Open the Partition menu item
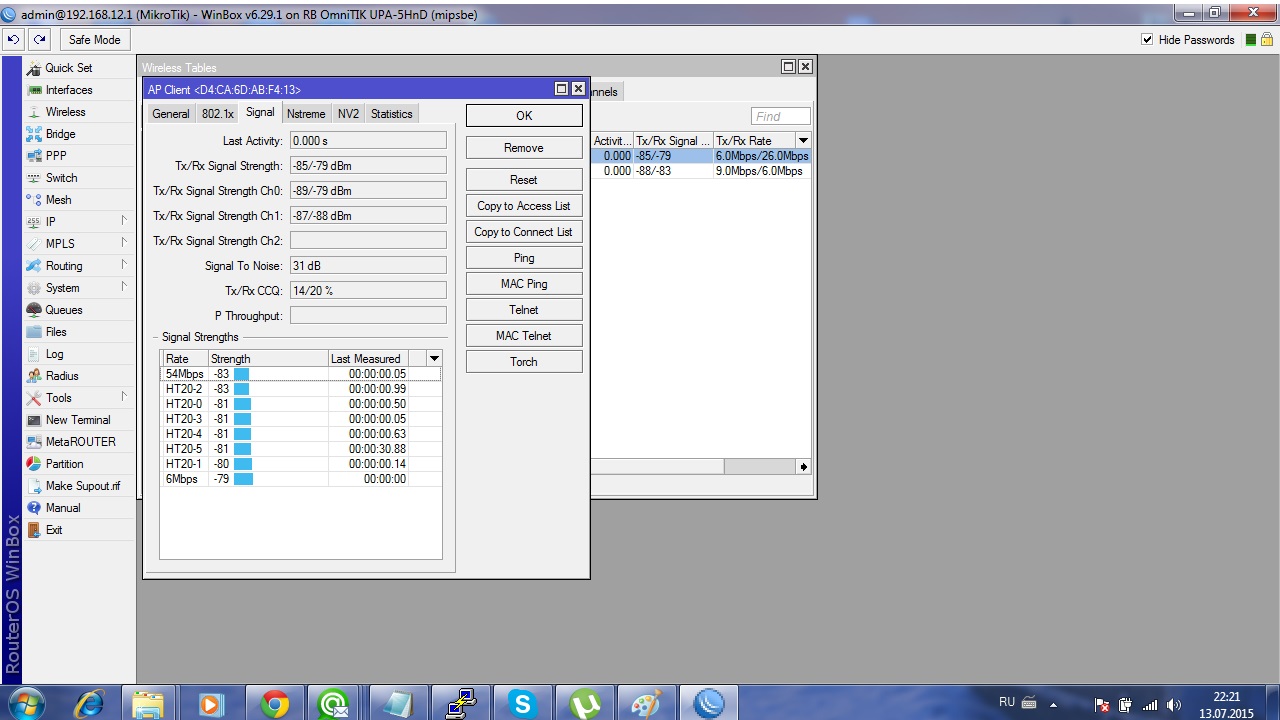Viewport: 1280px width, 720px height. click(64, 464)
